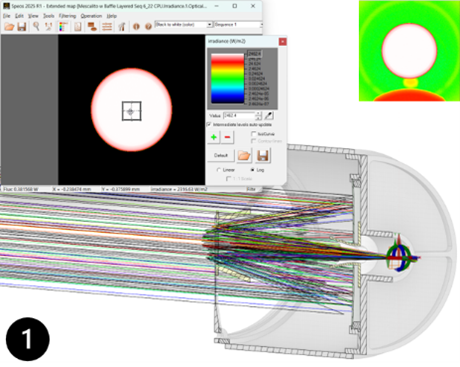
Task: Open the Help menu
Action: tap(112, 16)
